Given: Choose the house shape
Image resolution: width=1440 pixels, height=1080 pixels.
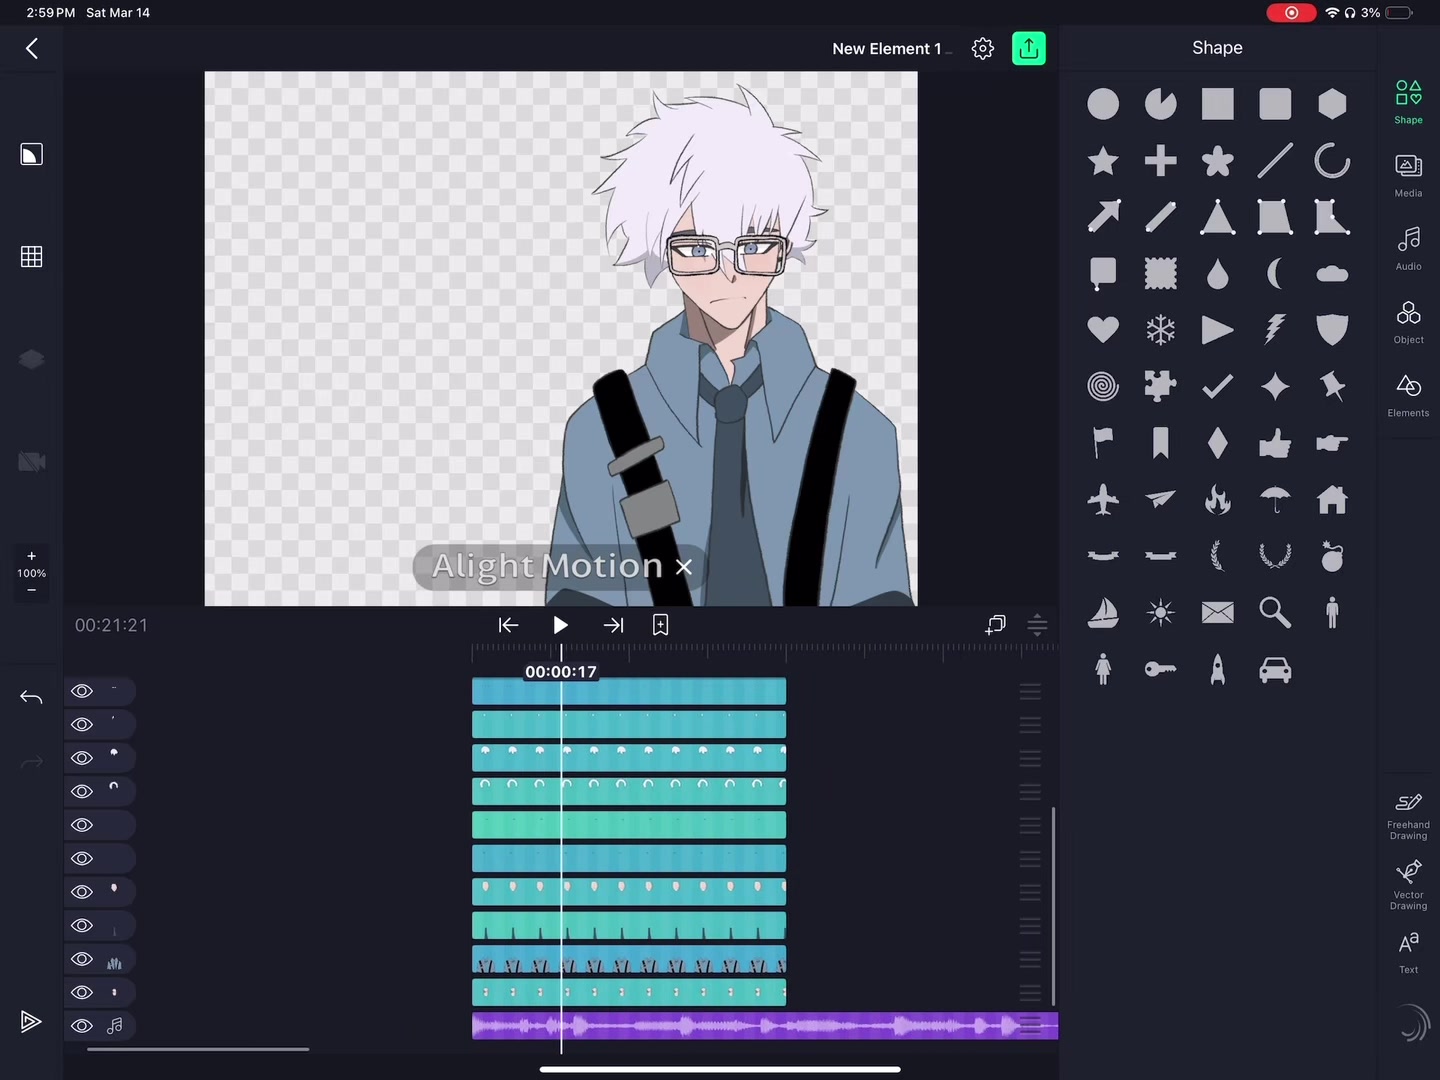Looking at the screenshot, I should pyautogui.click(x=1332, y=499).
